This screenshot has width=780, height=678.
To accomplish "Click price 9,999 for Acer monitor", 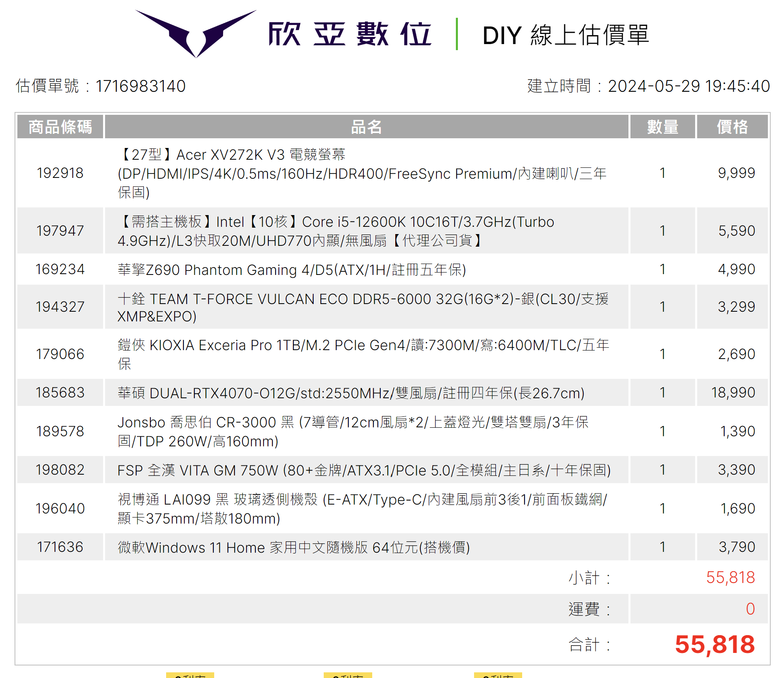I will [x=736, y=173].
